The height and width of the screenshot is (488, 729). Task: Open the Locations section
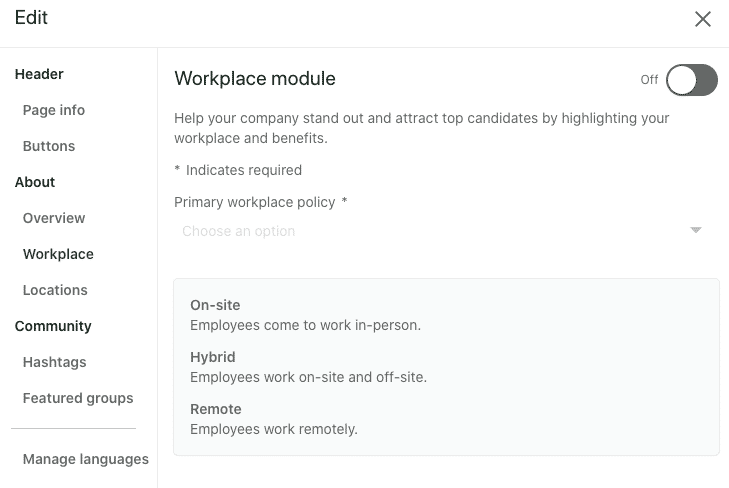[x=55, y=290]
